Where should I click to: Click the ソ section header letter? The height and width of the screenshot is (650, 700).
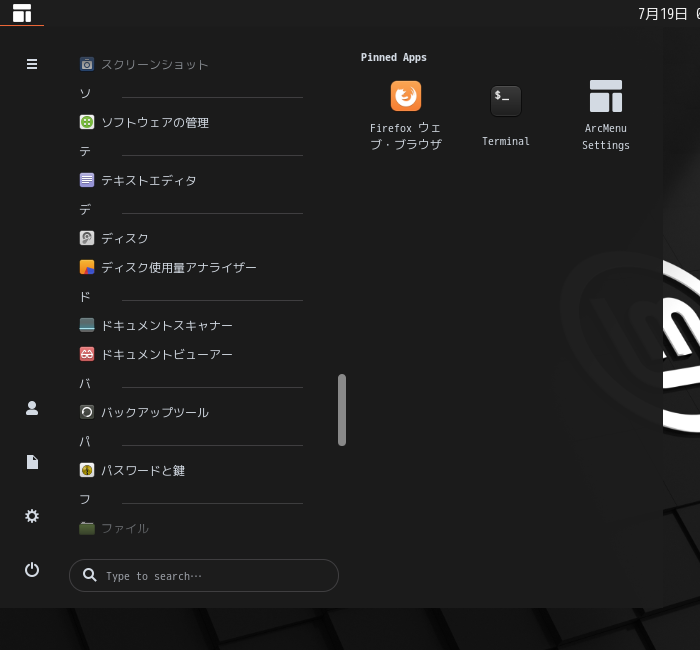pyautogui.click(x=85, y=93)
